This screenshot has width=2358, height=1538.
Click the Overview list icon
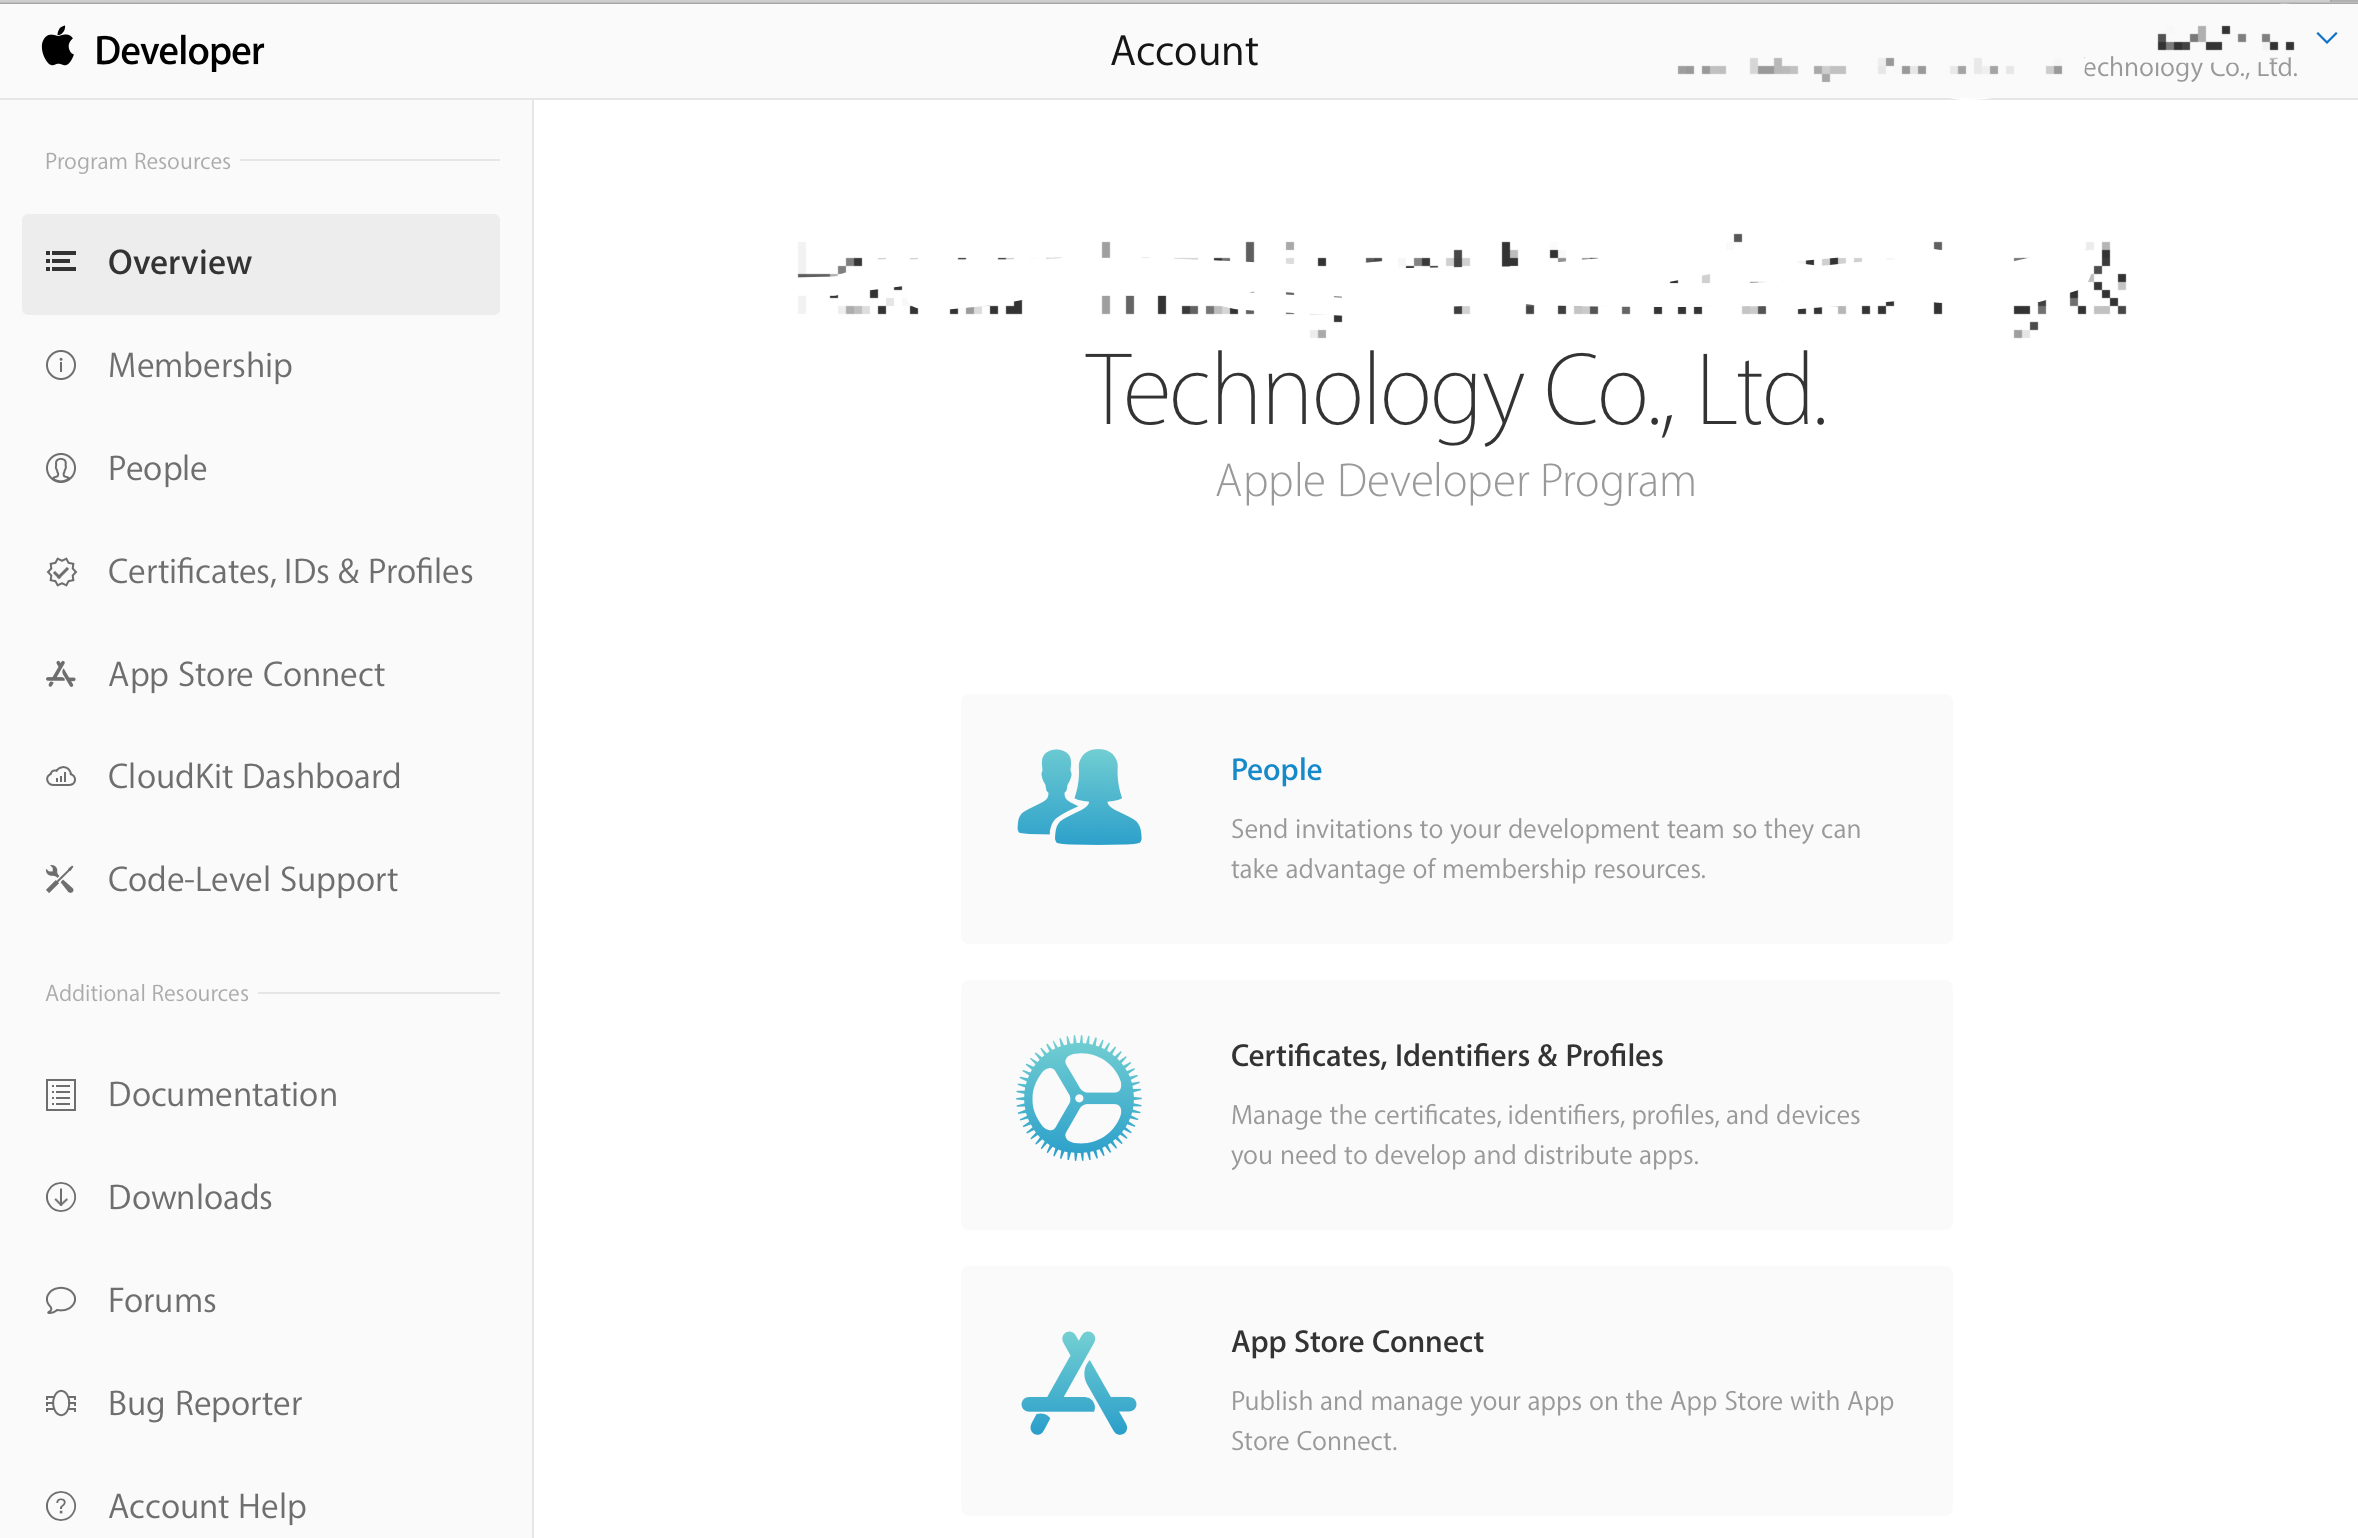tap(61, 262)
